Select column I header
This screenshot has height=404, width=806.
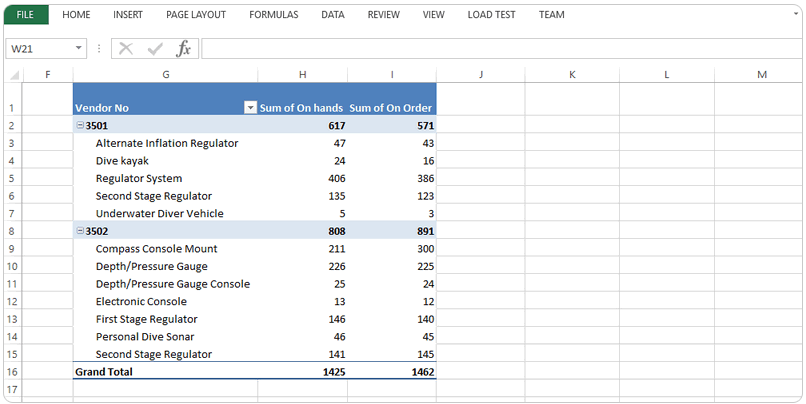click(x=392, y=75)
